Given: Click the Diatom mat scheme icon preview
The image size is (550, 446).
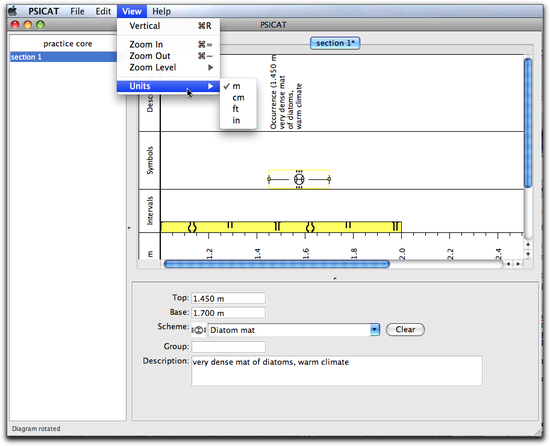Looking at the screenshot, I should (199, 330).
